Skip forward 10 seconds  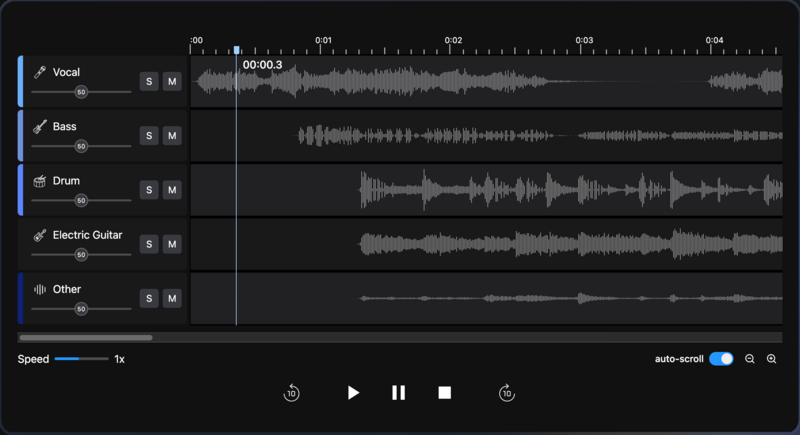506,393
